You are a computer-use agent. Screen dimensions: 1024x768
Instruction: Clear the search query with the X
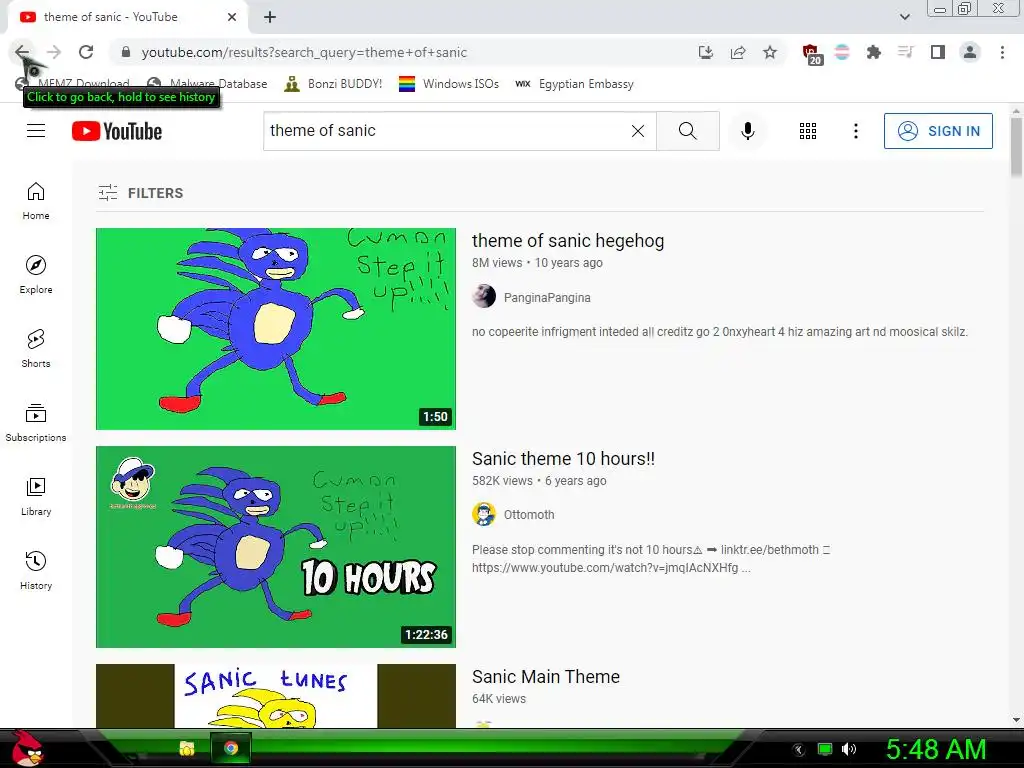(638, 131)
